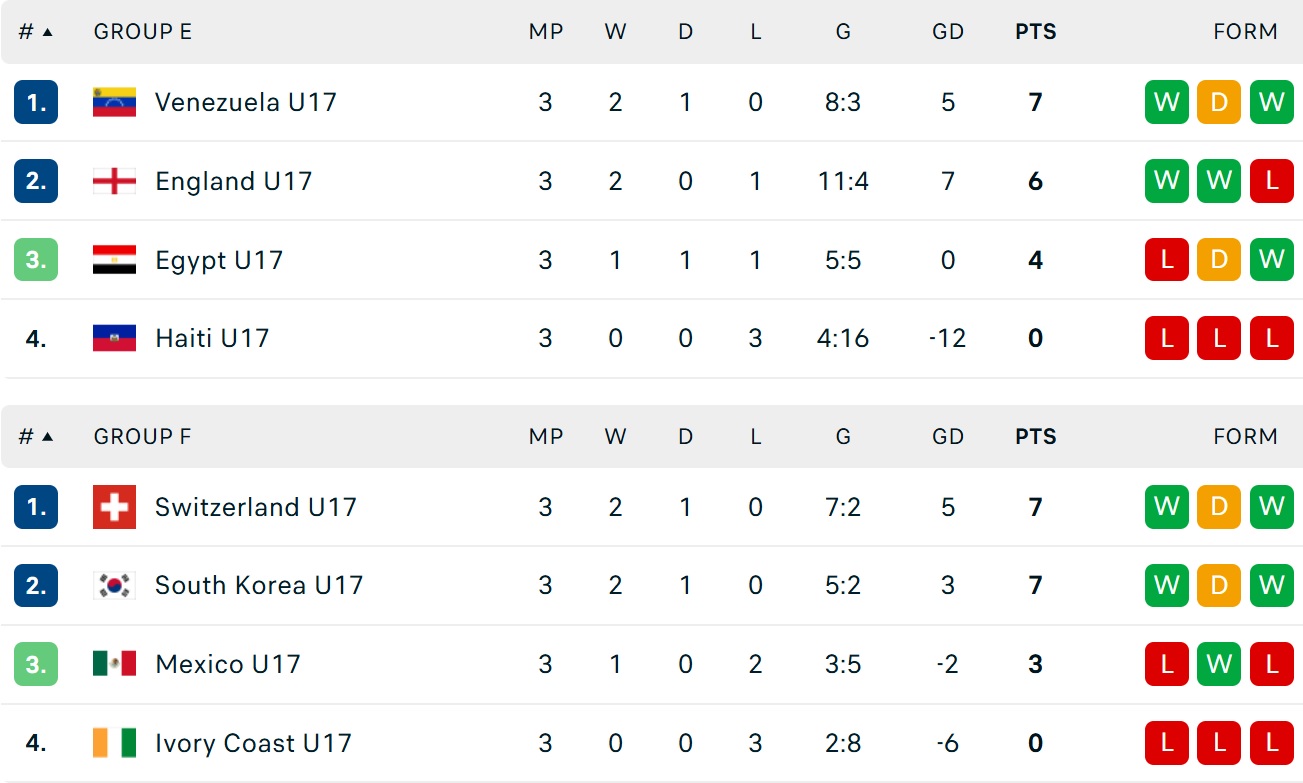Click the Venezuela flag icon

[x=114, y=102]
